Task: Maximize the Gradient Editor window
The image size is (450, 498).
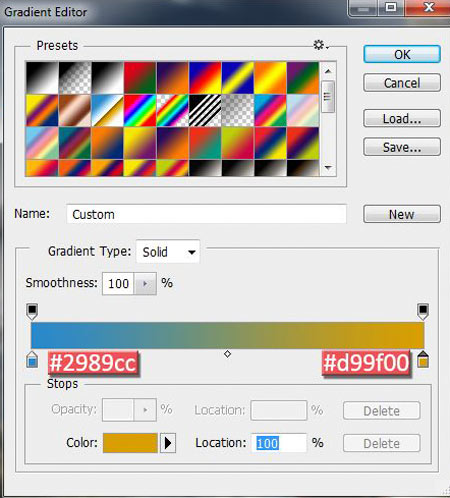Action: click(x=391, y=7)
